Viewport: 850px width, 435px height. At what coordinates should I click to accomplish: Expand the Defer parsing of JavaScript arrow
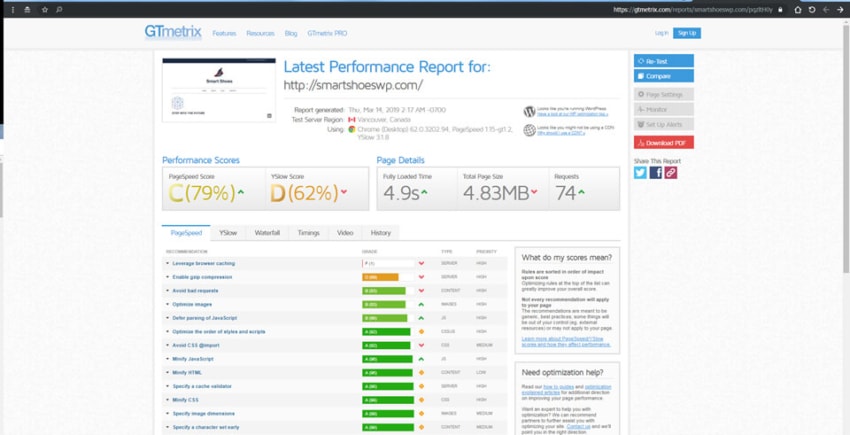coord(168,318)
